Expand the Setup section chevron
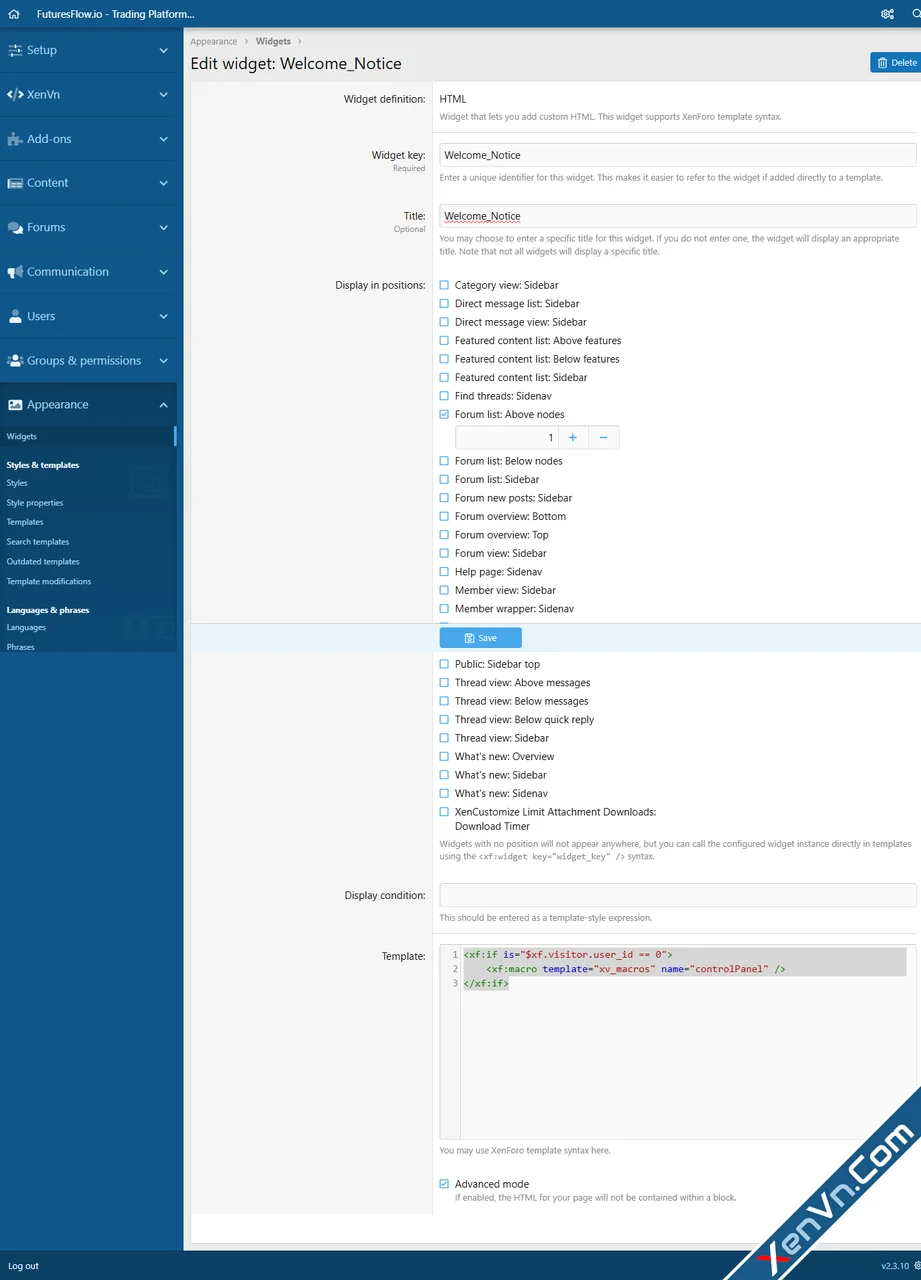The height and width of the screenshot is (1280, 921). point(164,50)
